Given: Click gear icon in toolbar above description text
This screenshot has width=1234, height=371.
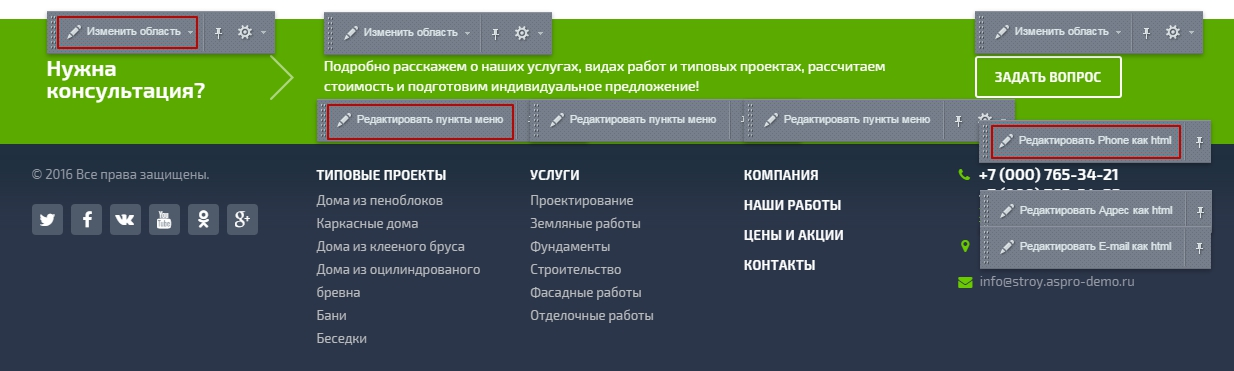Looking at the screenshot, I should pyautogui.click(x=521, y=32).
